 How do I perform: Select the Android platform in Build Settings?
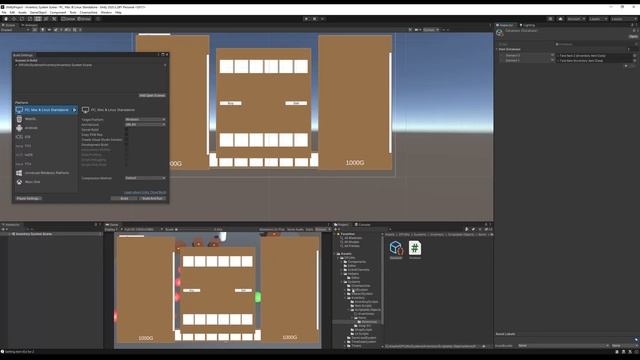[46, 128]
